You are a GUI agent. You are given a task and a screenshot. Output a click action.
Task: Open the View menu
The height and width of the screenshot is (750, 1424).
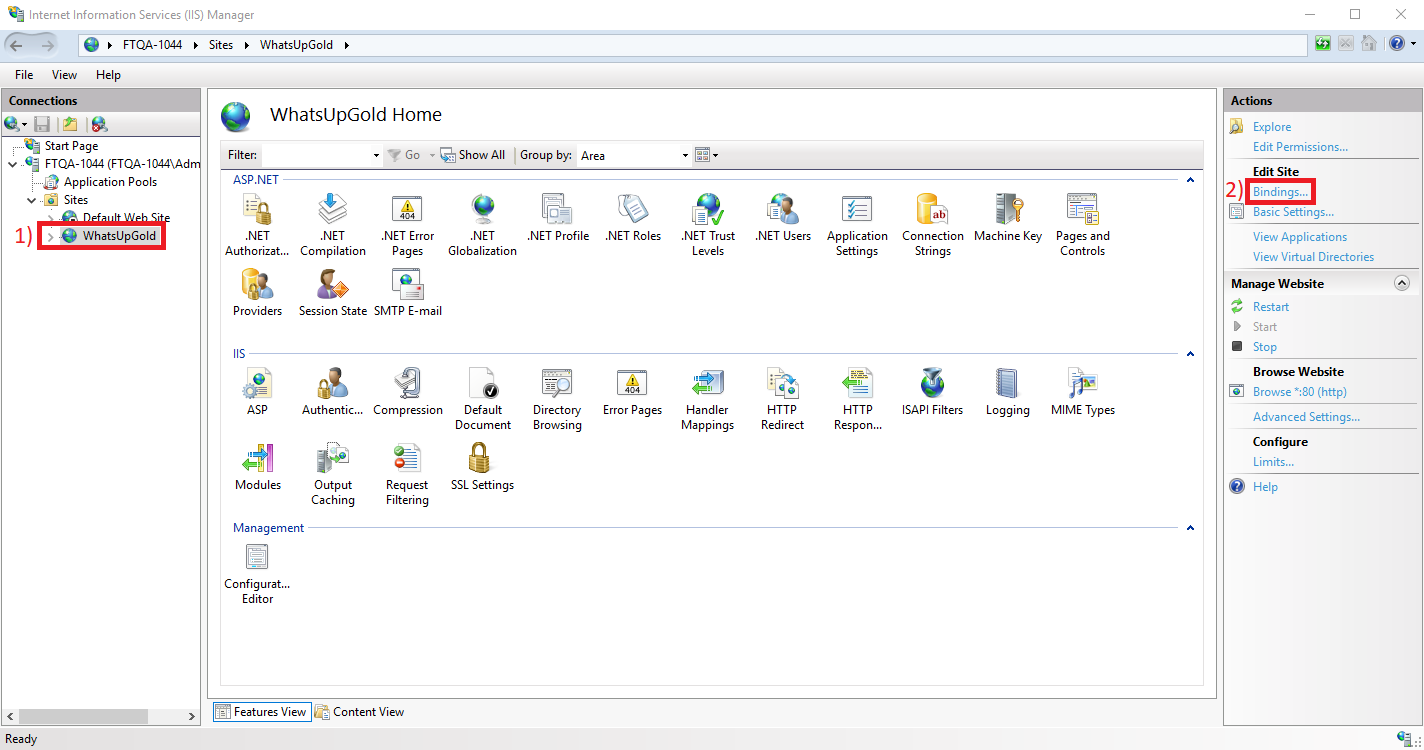[64, 75]
